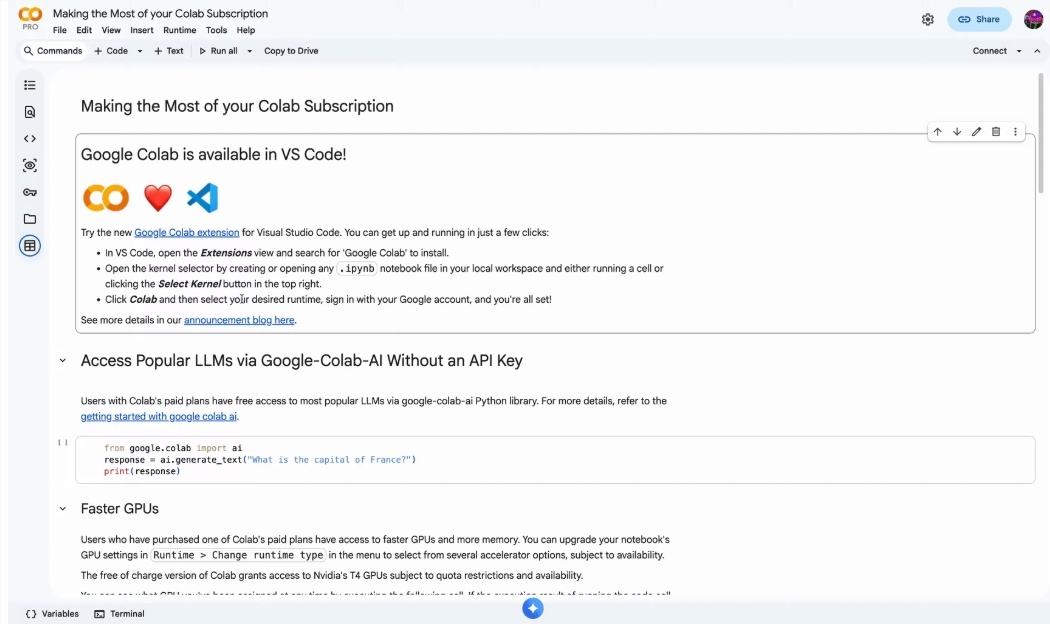Open Find and replace panel
The width and height of the screenshot is (1050, 624).
(x=29, y=111)
